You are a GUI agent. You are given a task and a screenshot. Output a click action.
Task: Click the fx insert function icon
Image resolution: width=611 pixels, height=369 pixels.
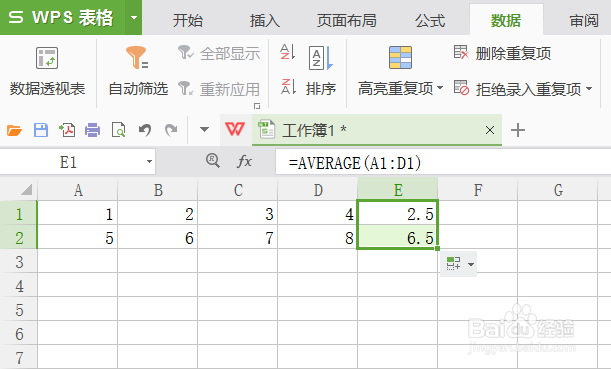[x=244, y=161]
